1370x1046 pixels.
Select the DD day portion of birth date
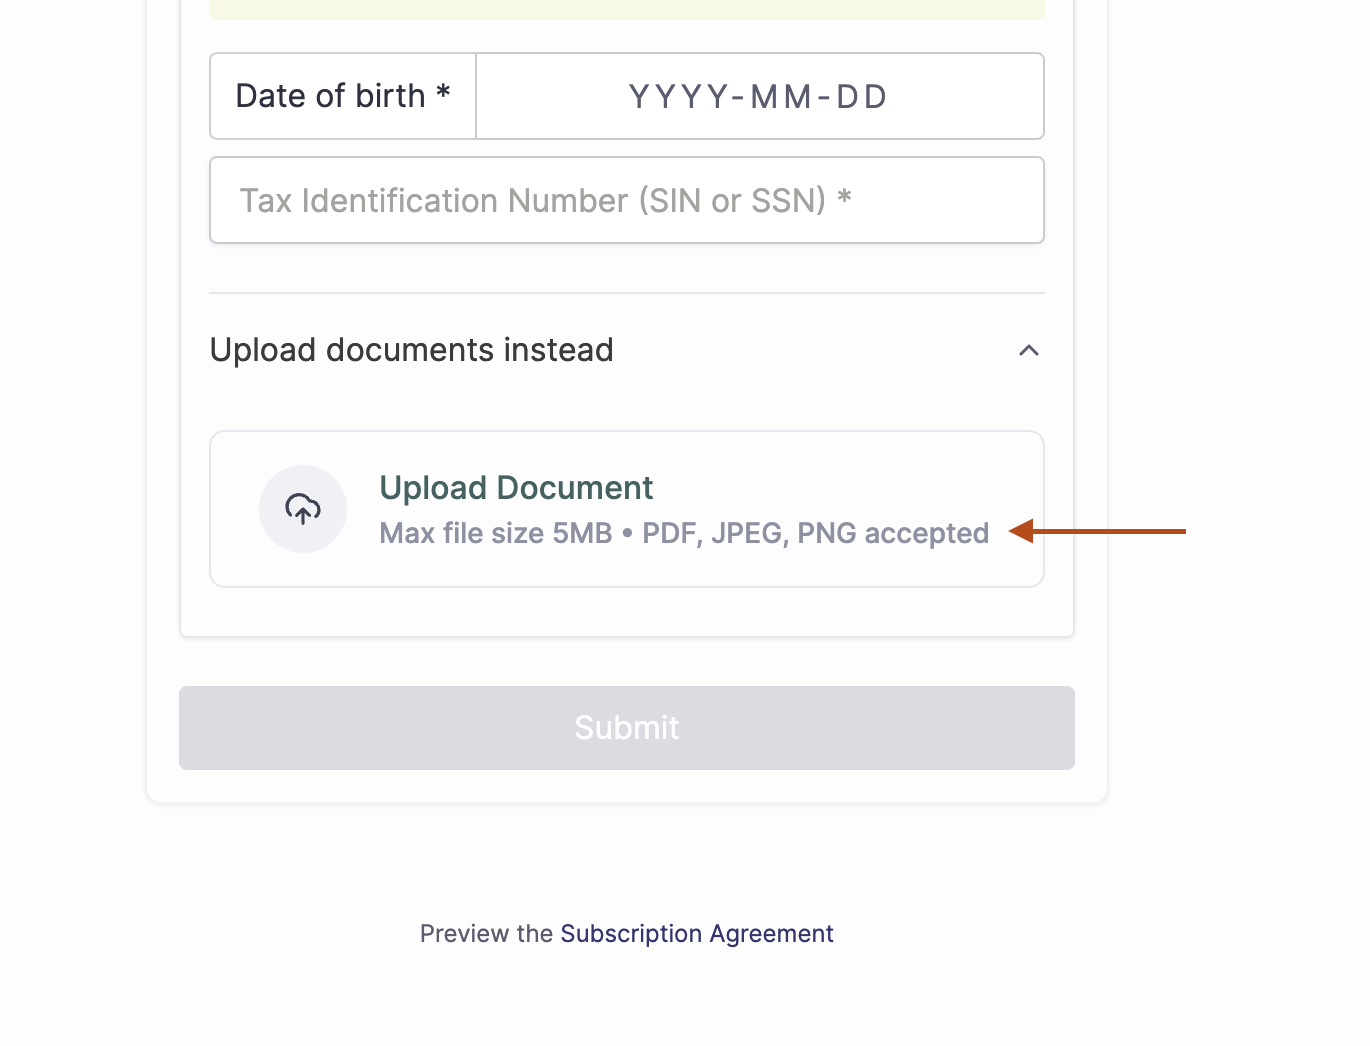[x=861, y=97]
